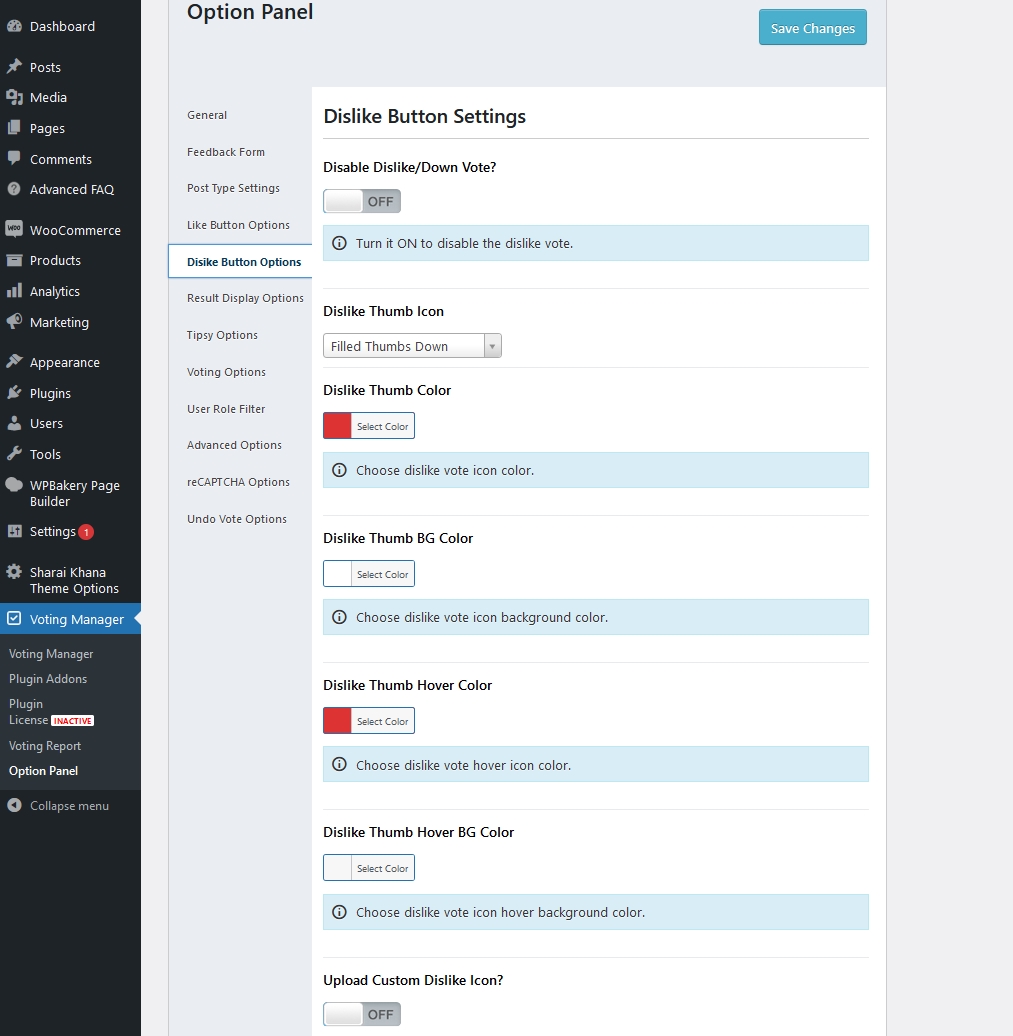Click the Plugins icon in sidebar
1013x1036 pixels.
(x=17, y=393)
